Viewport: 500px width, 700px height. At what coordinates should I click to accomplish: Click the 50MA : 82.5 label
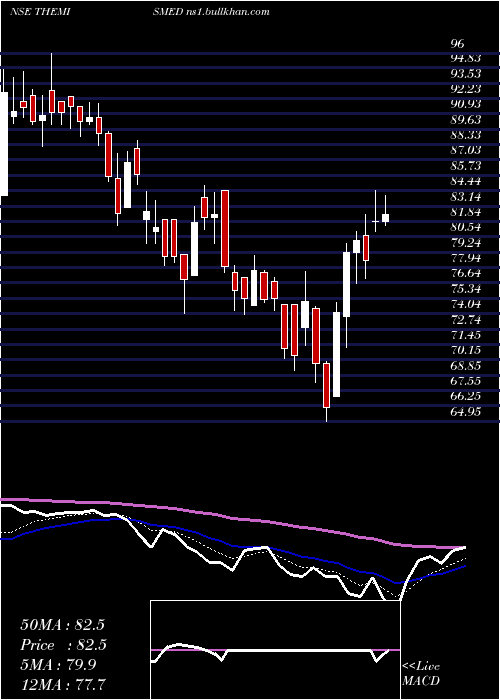(x=62, y=625)
